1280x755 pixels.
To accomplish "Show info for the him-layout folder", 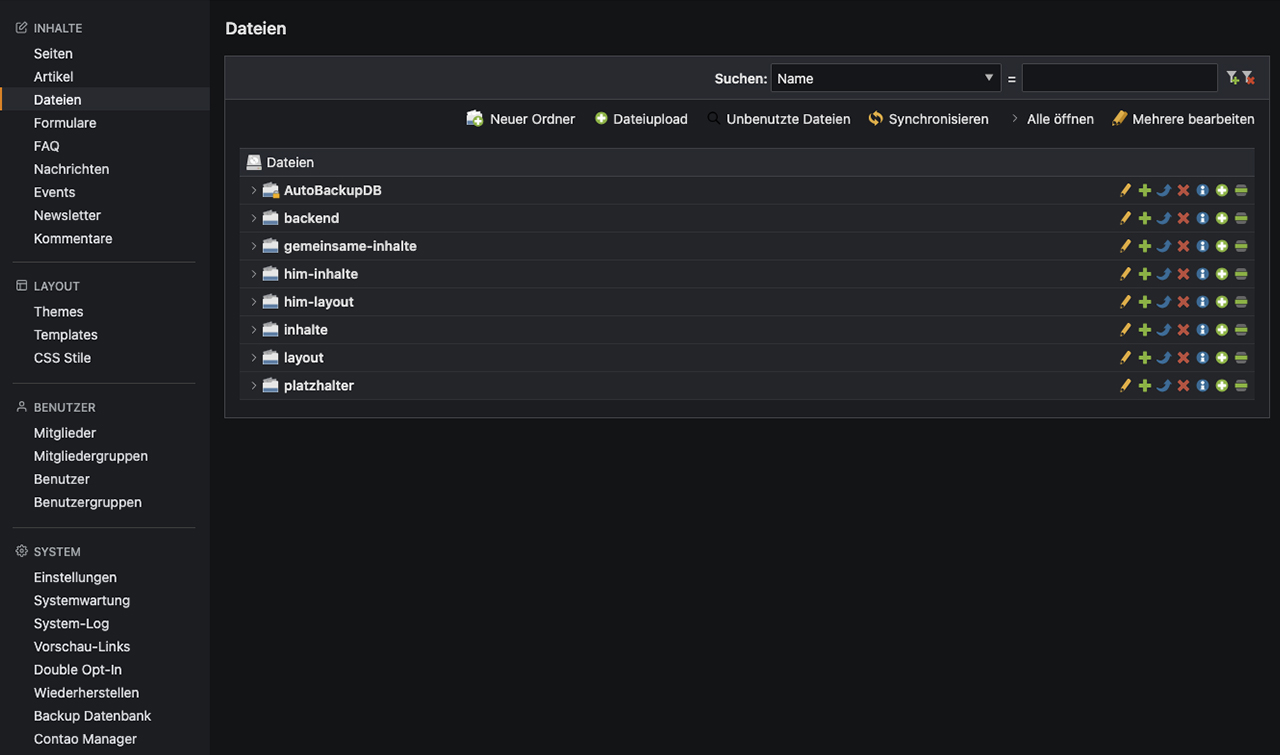I will [x=1202, y=302].
